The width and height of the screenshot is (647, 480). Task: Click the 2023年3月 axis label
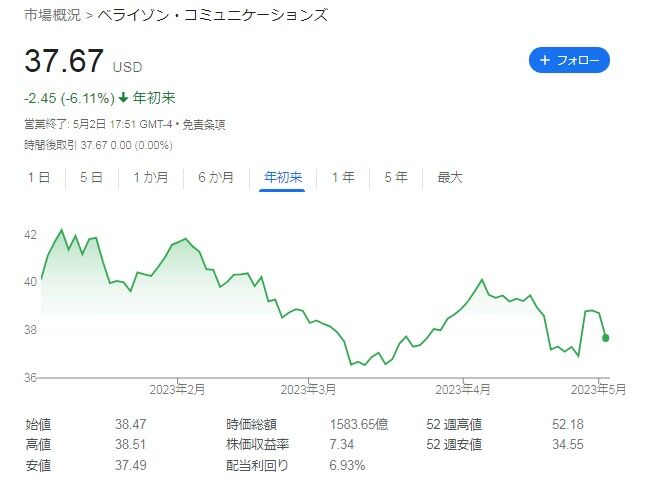pyautogui.click(x=308, y=389)
